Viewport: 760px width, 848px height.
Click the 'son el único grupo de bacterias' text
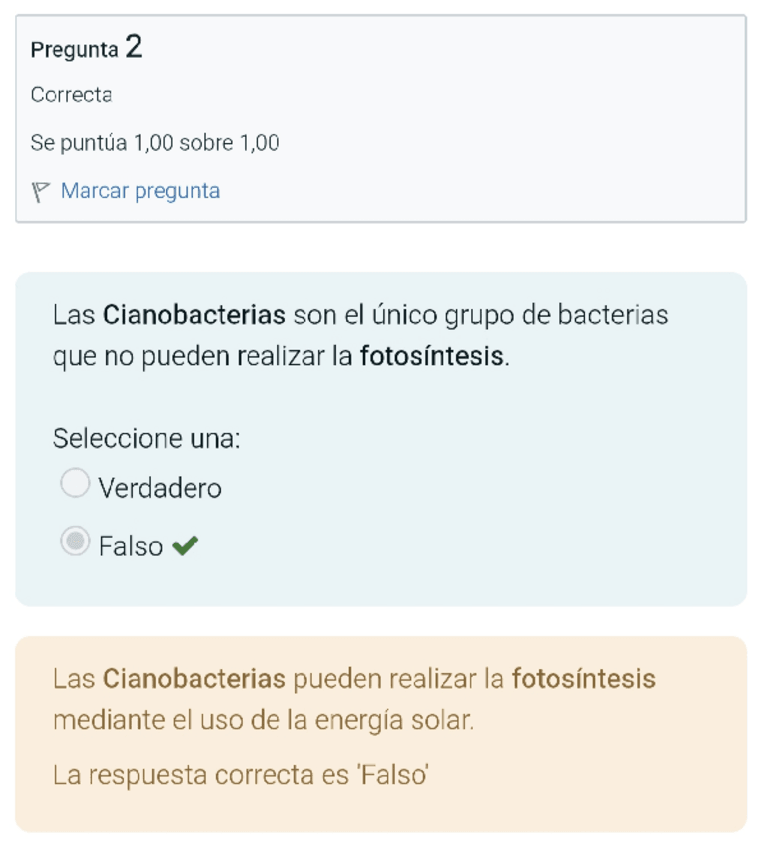pyautogui.click(x=480, y=316)
